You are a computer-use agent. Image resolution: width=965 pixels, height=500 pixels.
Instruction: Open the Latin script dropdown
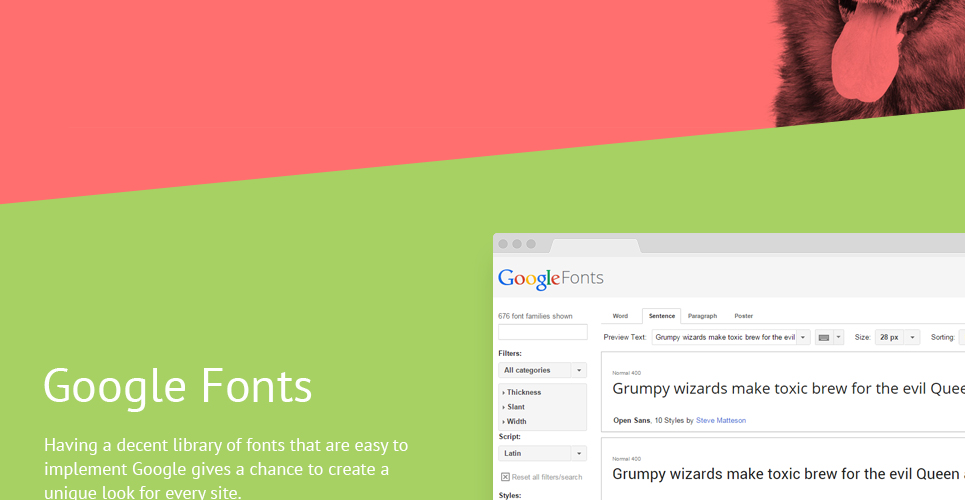pyautogui.click(x=542, y=453)
